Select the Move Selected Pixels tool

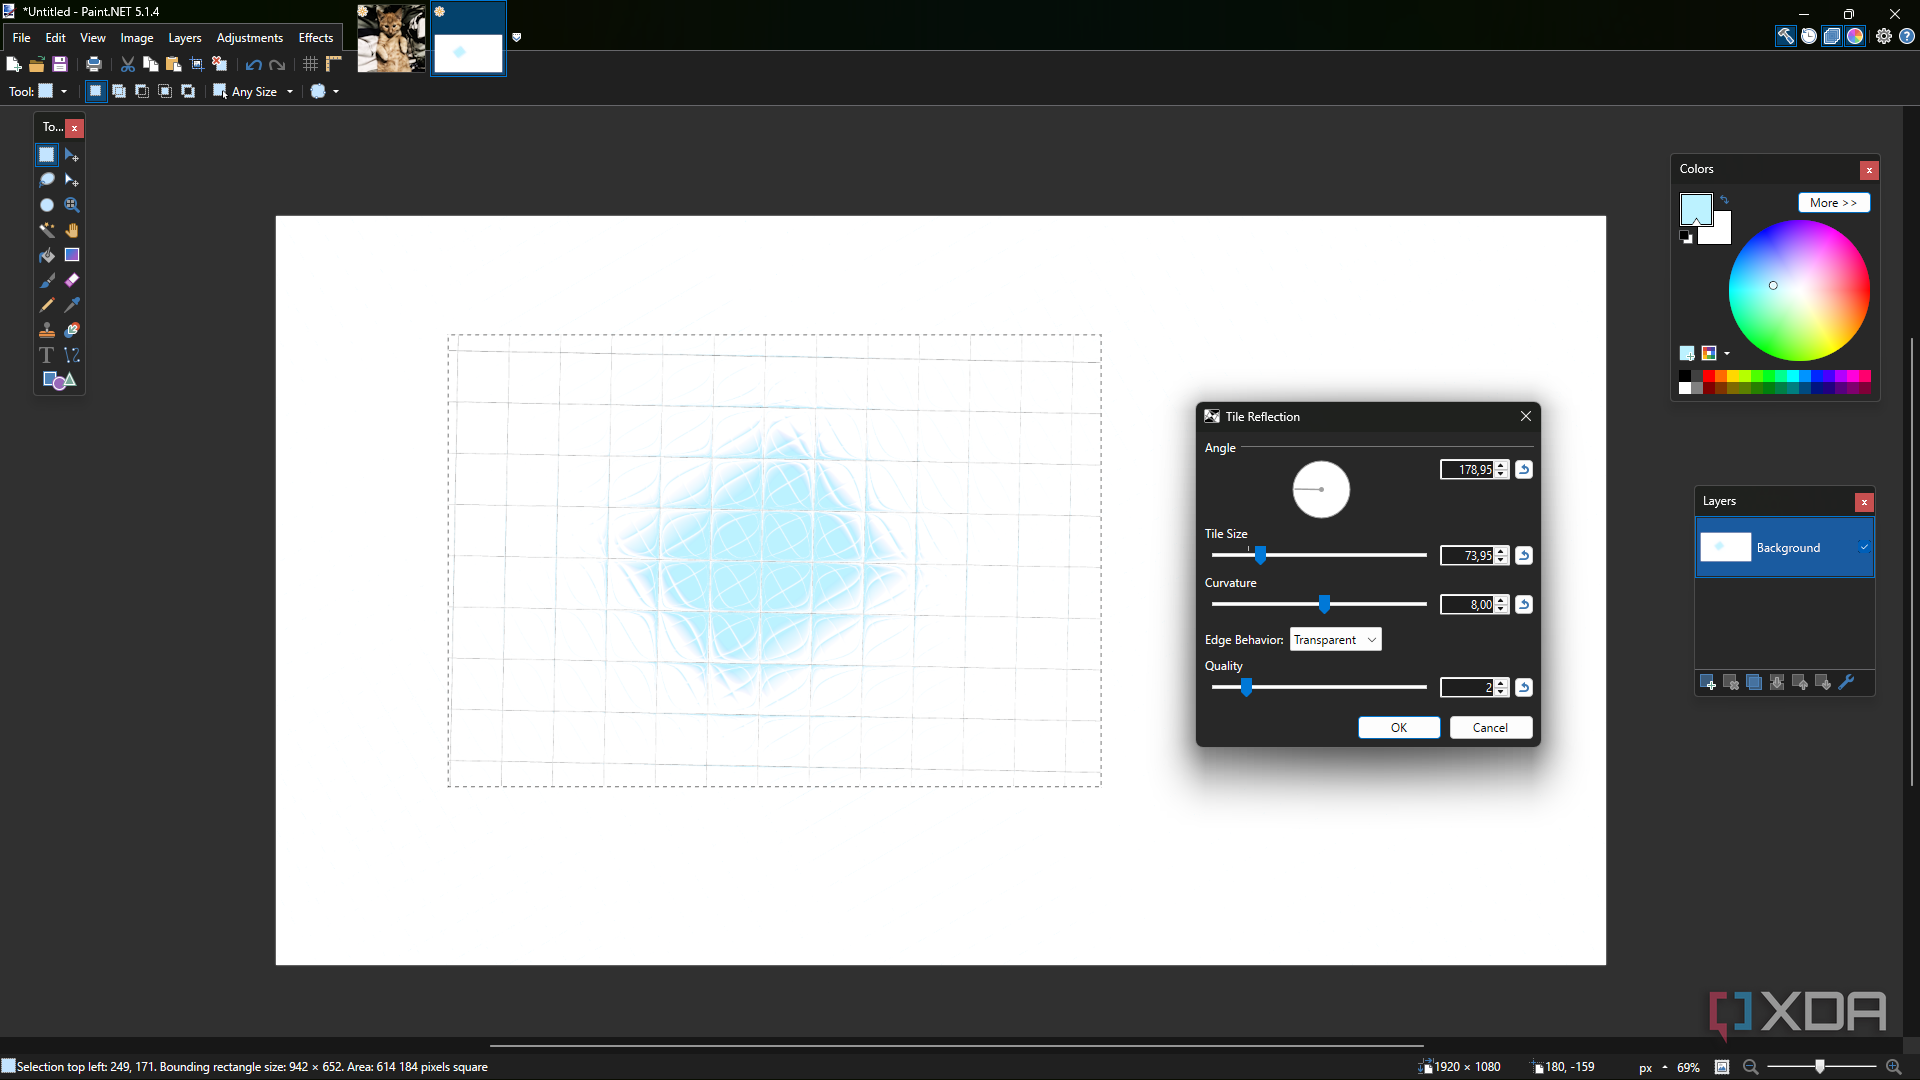click(x=72, y=155)
